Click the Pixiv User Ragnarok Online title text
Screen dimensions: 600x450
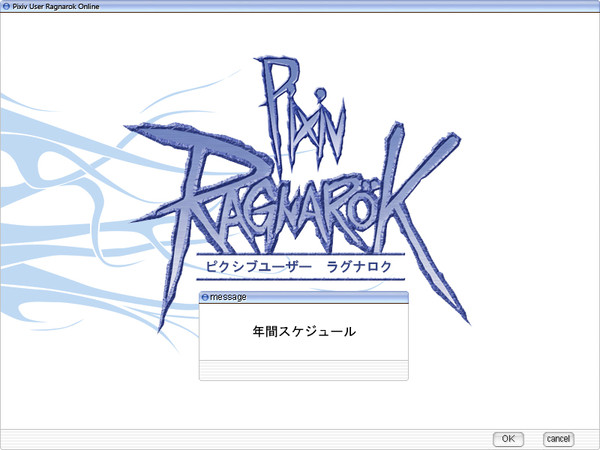[x=56, y=7]
